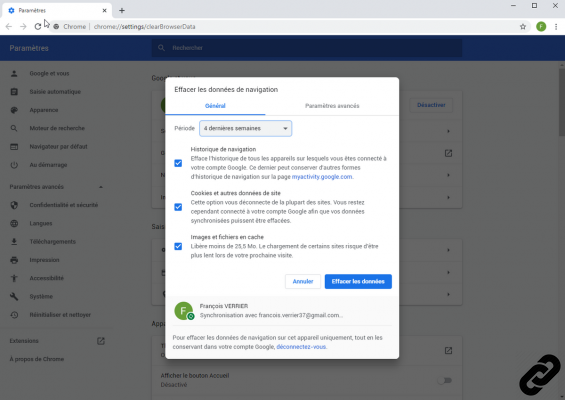Viewport: 565px width, 400px height.
Task: Click the Extensions sidebar entry
Action: (x=24, y=341)
